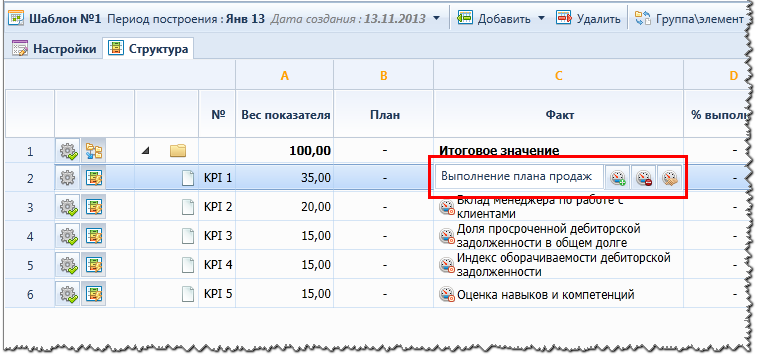Click table edit icon in KPI 1 row
The width and height of the screenshot is (762, 361).
coord(93,178)
